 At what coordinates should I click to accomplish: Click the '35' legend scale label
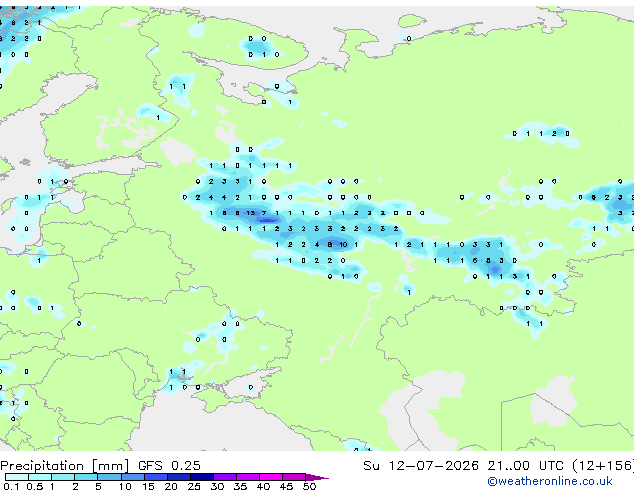(x=240, y=486)
